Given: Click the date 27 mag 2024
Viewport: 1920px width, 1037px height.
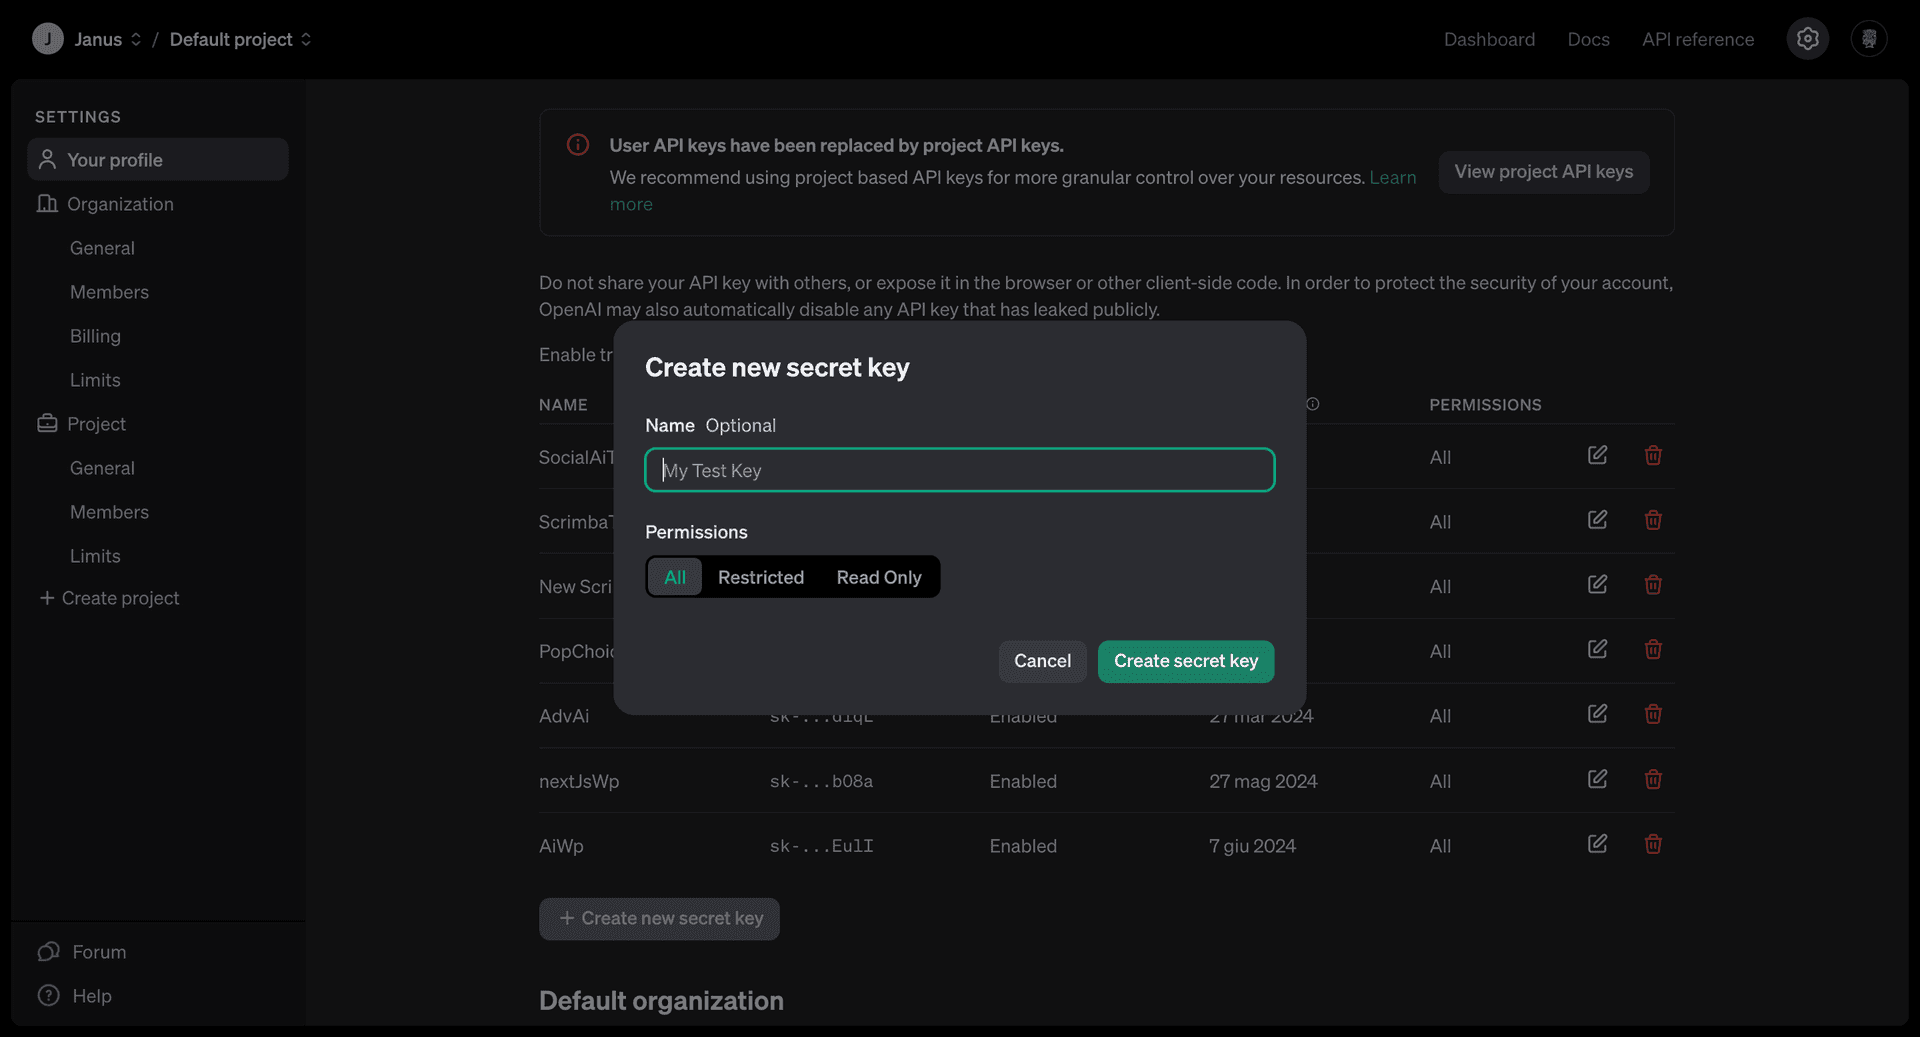Looking at the screenshot, I should click(1263, 781).
